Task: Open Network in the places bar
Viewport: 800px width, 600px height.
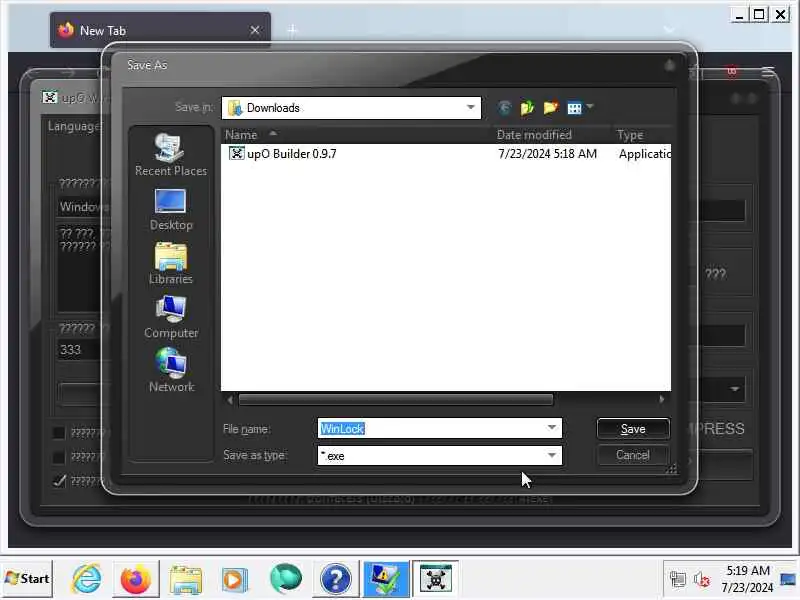Action: [171, 371]
